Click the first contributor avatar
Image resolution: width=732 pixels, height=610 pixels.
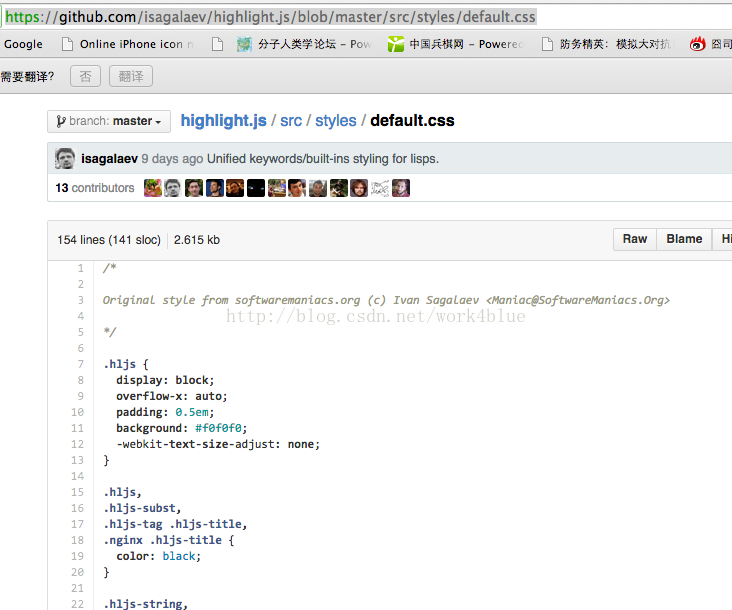coord(153,188)
